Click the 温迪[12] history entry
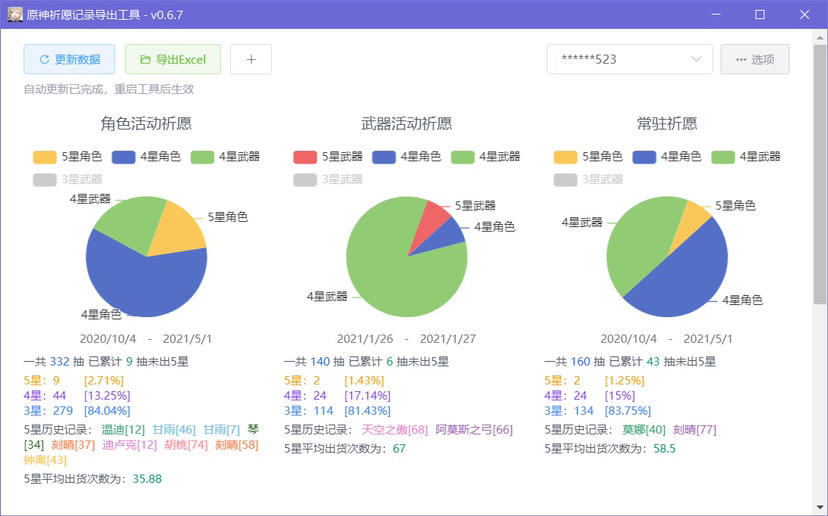The height and width of the screenshot is (516, 828). pos(123,429)
